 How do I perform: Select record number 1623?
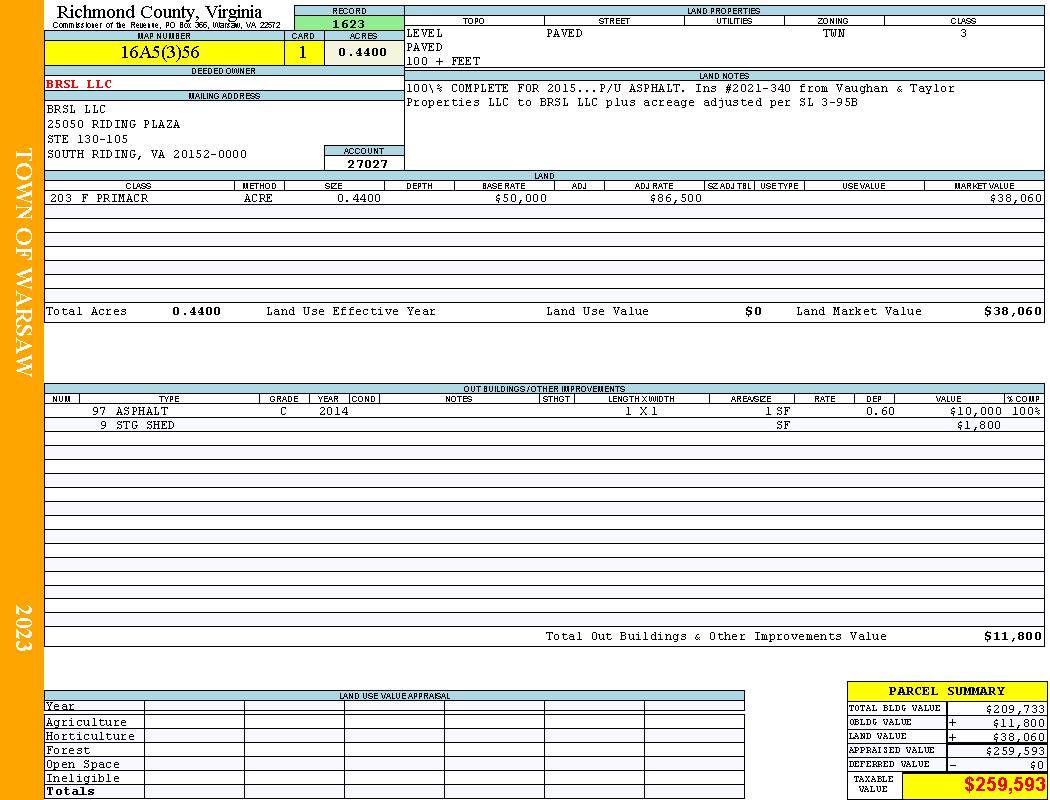pyautogui.click(x=349, y=24)
